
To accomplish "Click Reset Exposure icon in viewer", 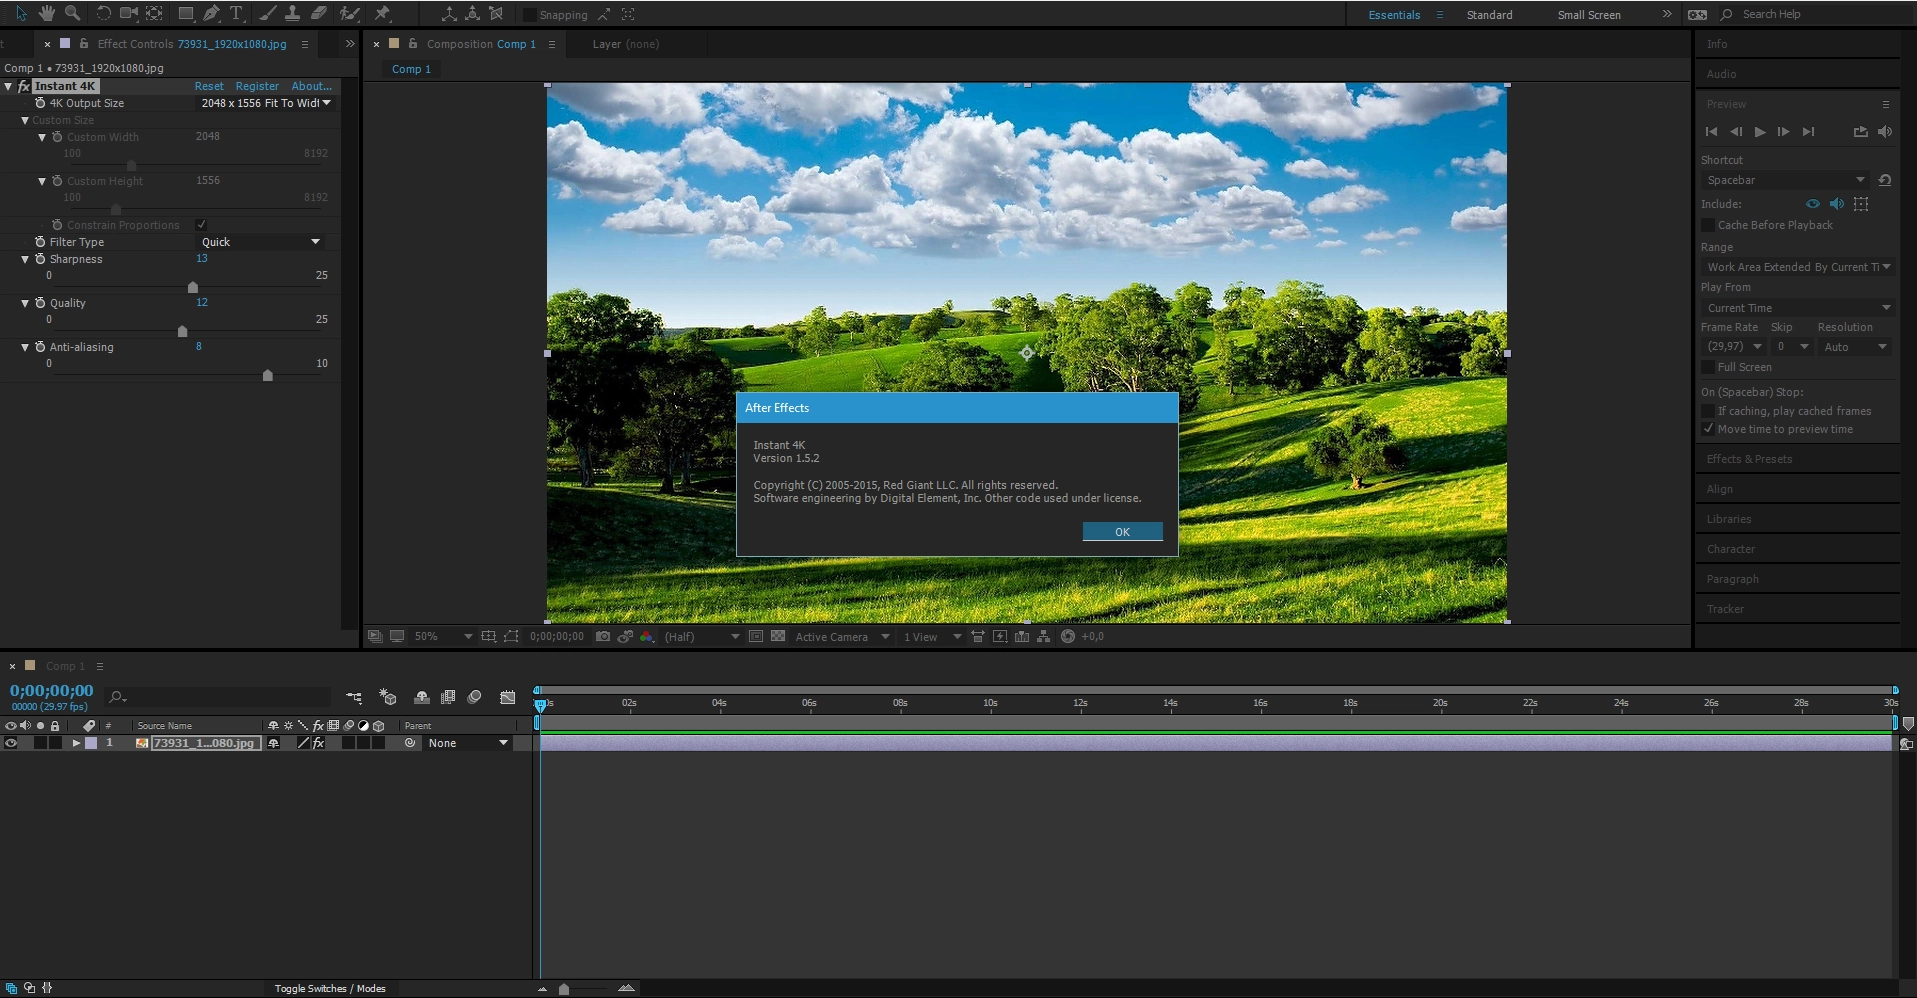I will tap(1067, 636).
